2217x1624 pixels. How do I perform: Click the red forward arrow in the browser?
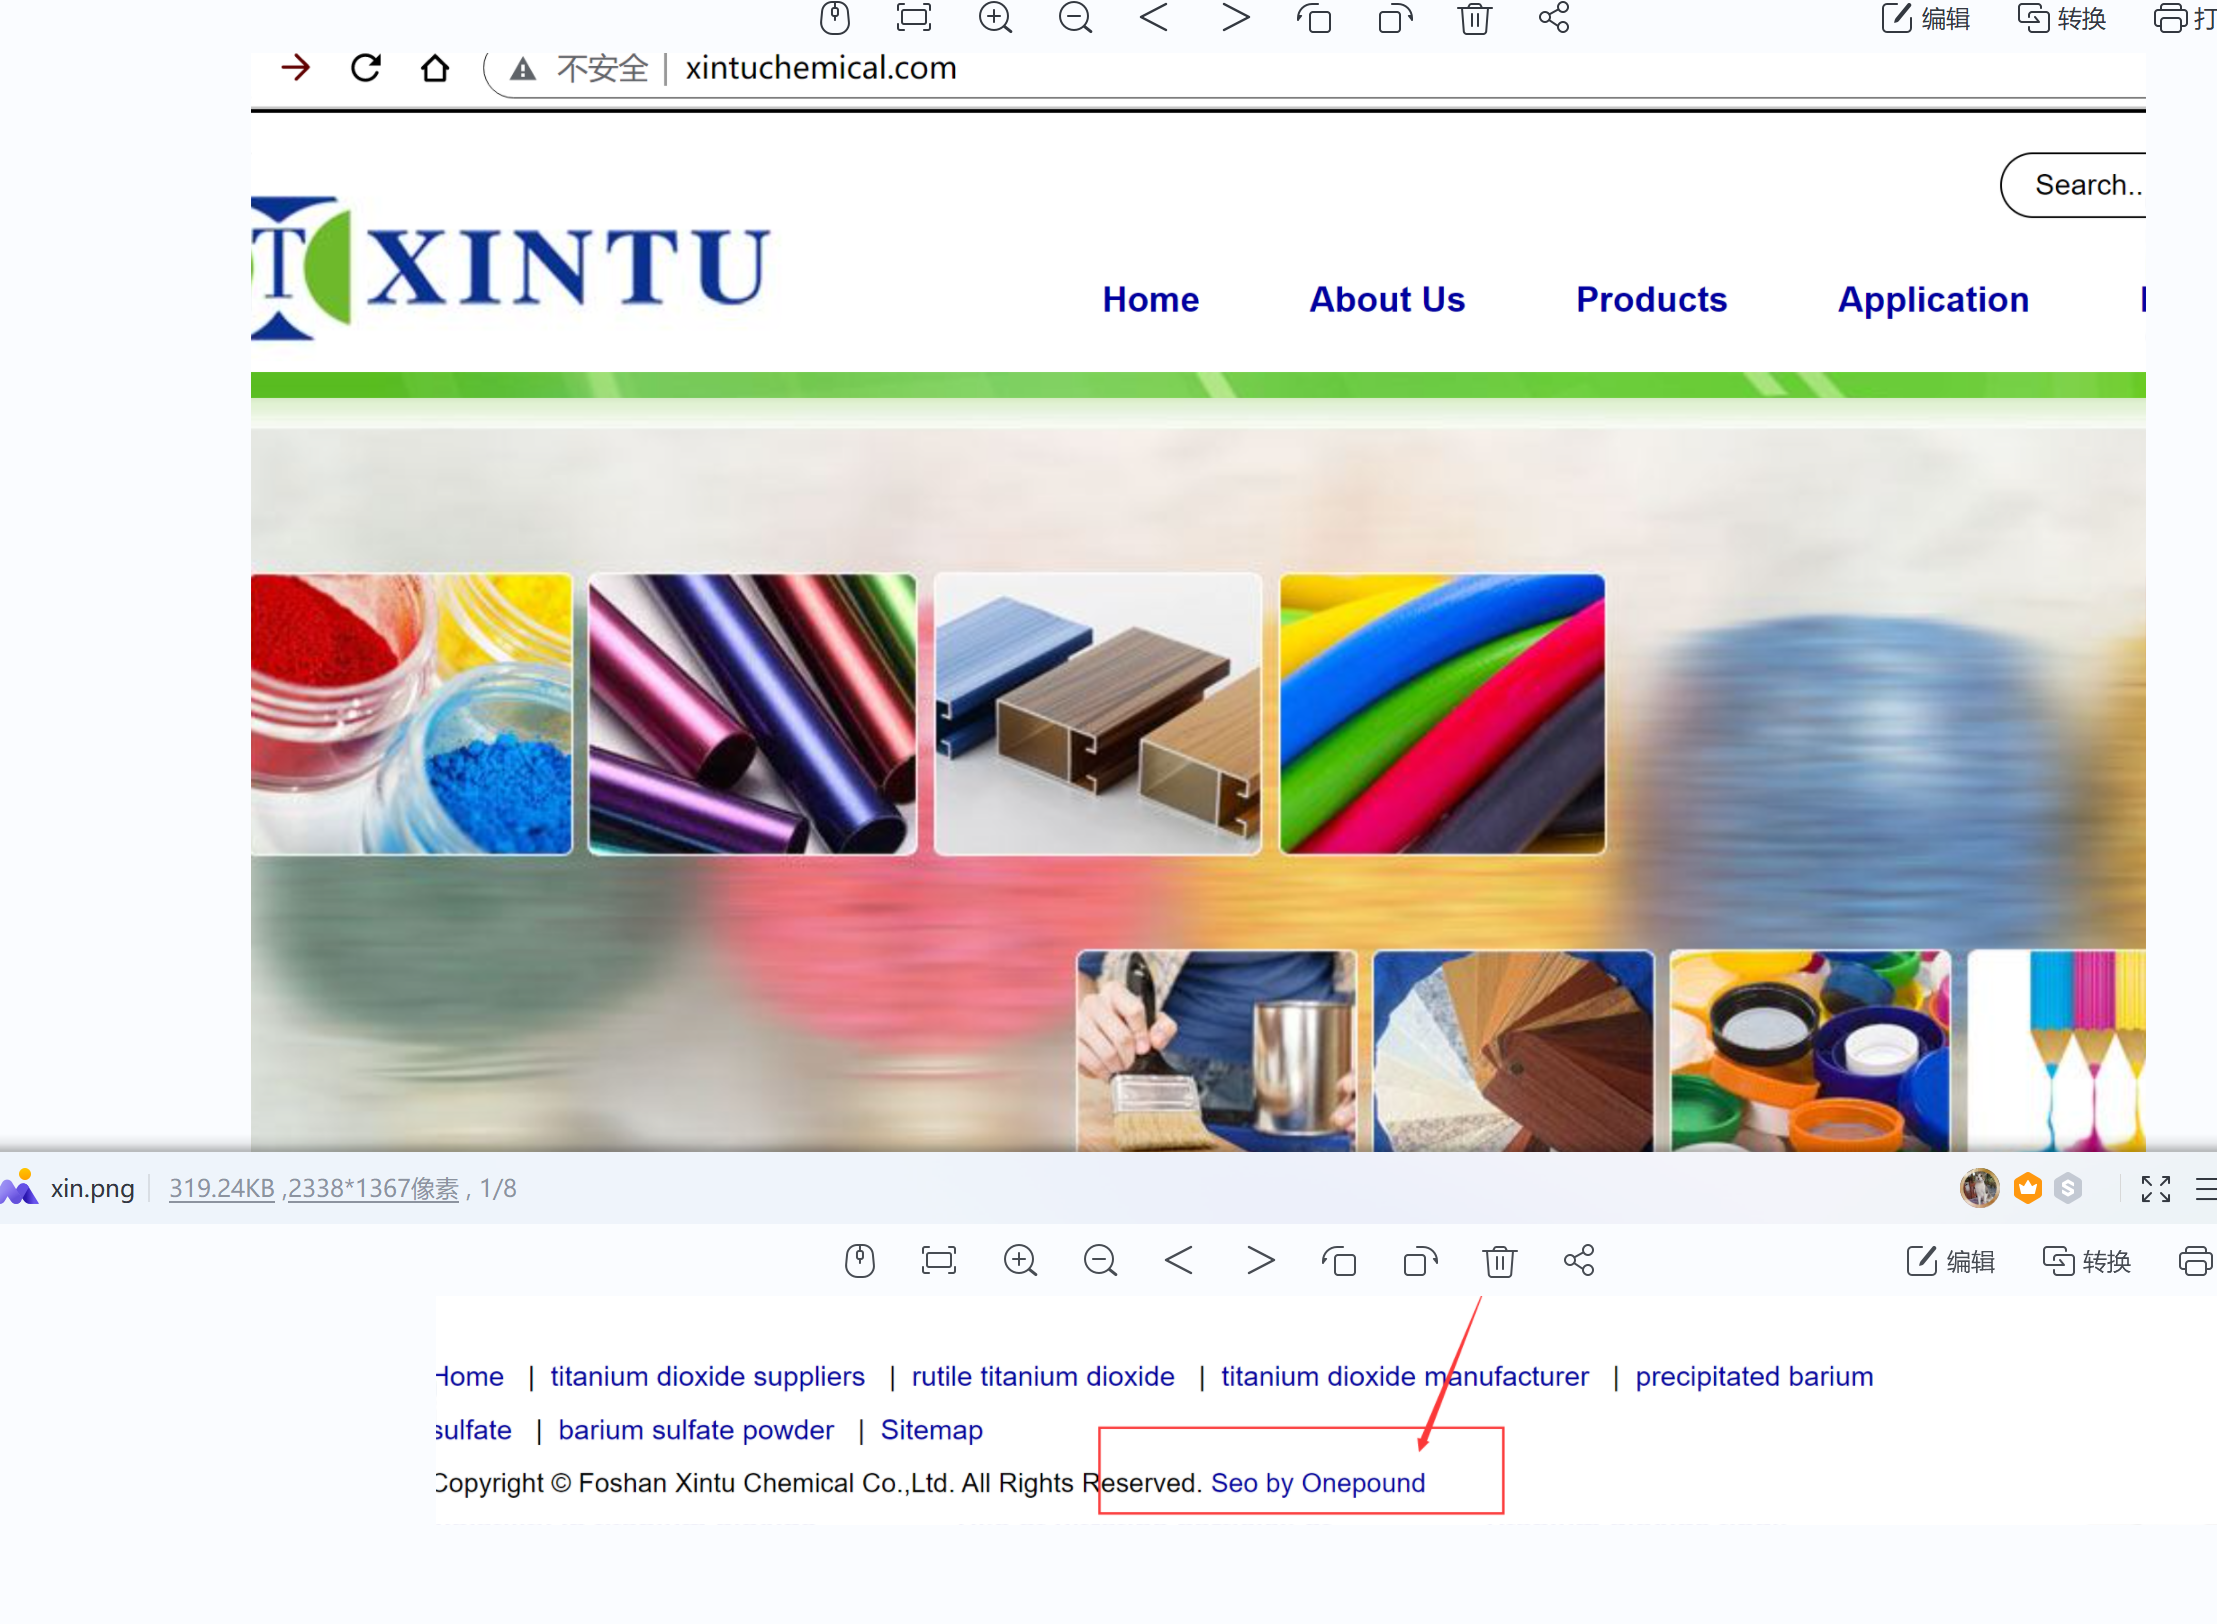(296, 68)
